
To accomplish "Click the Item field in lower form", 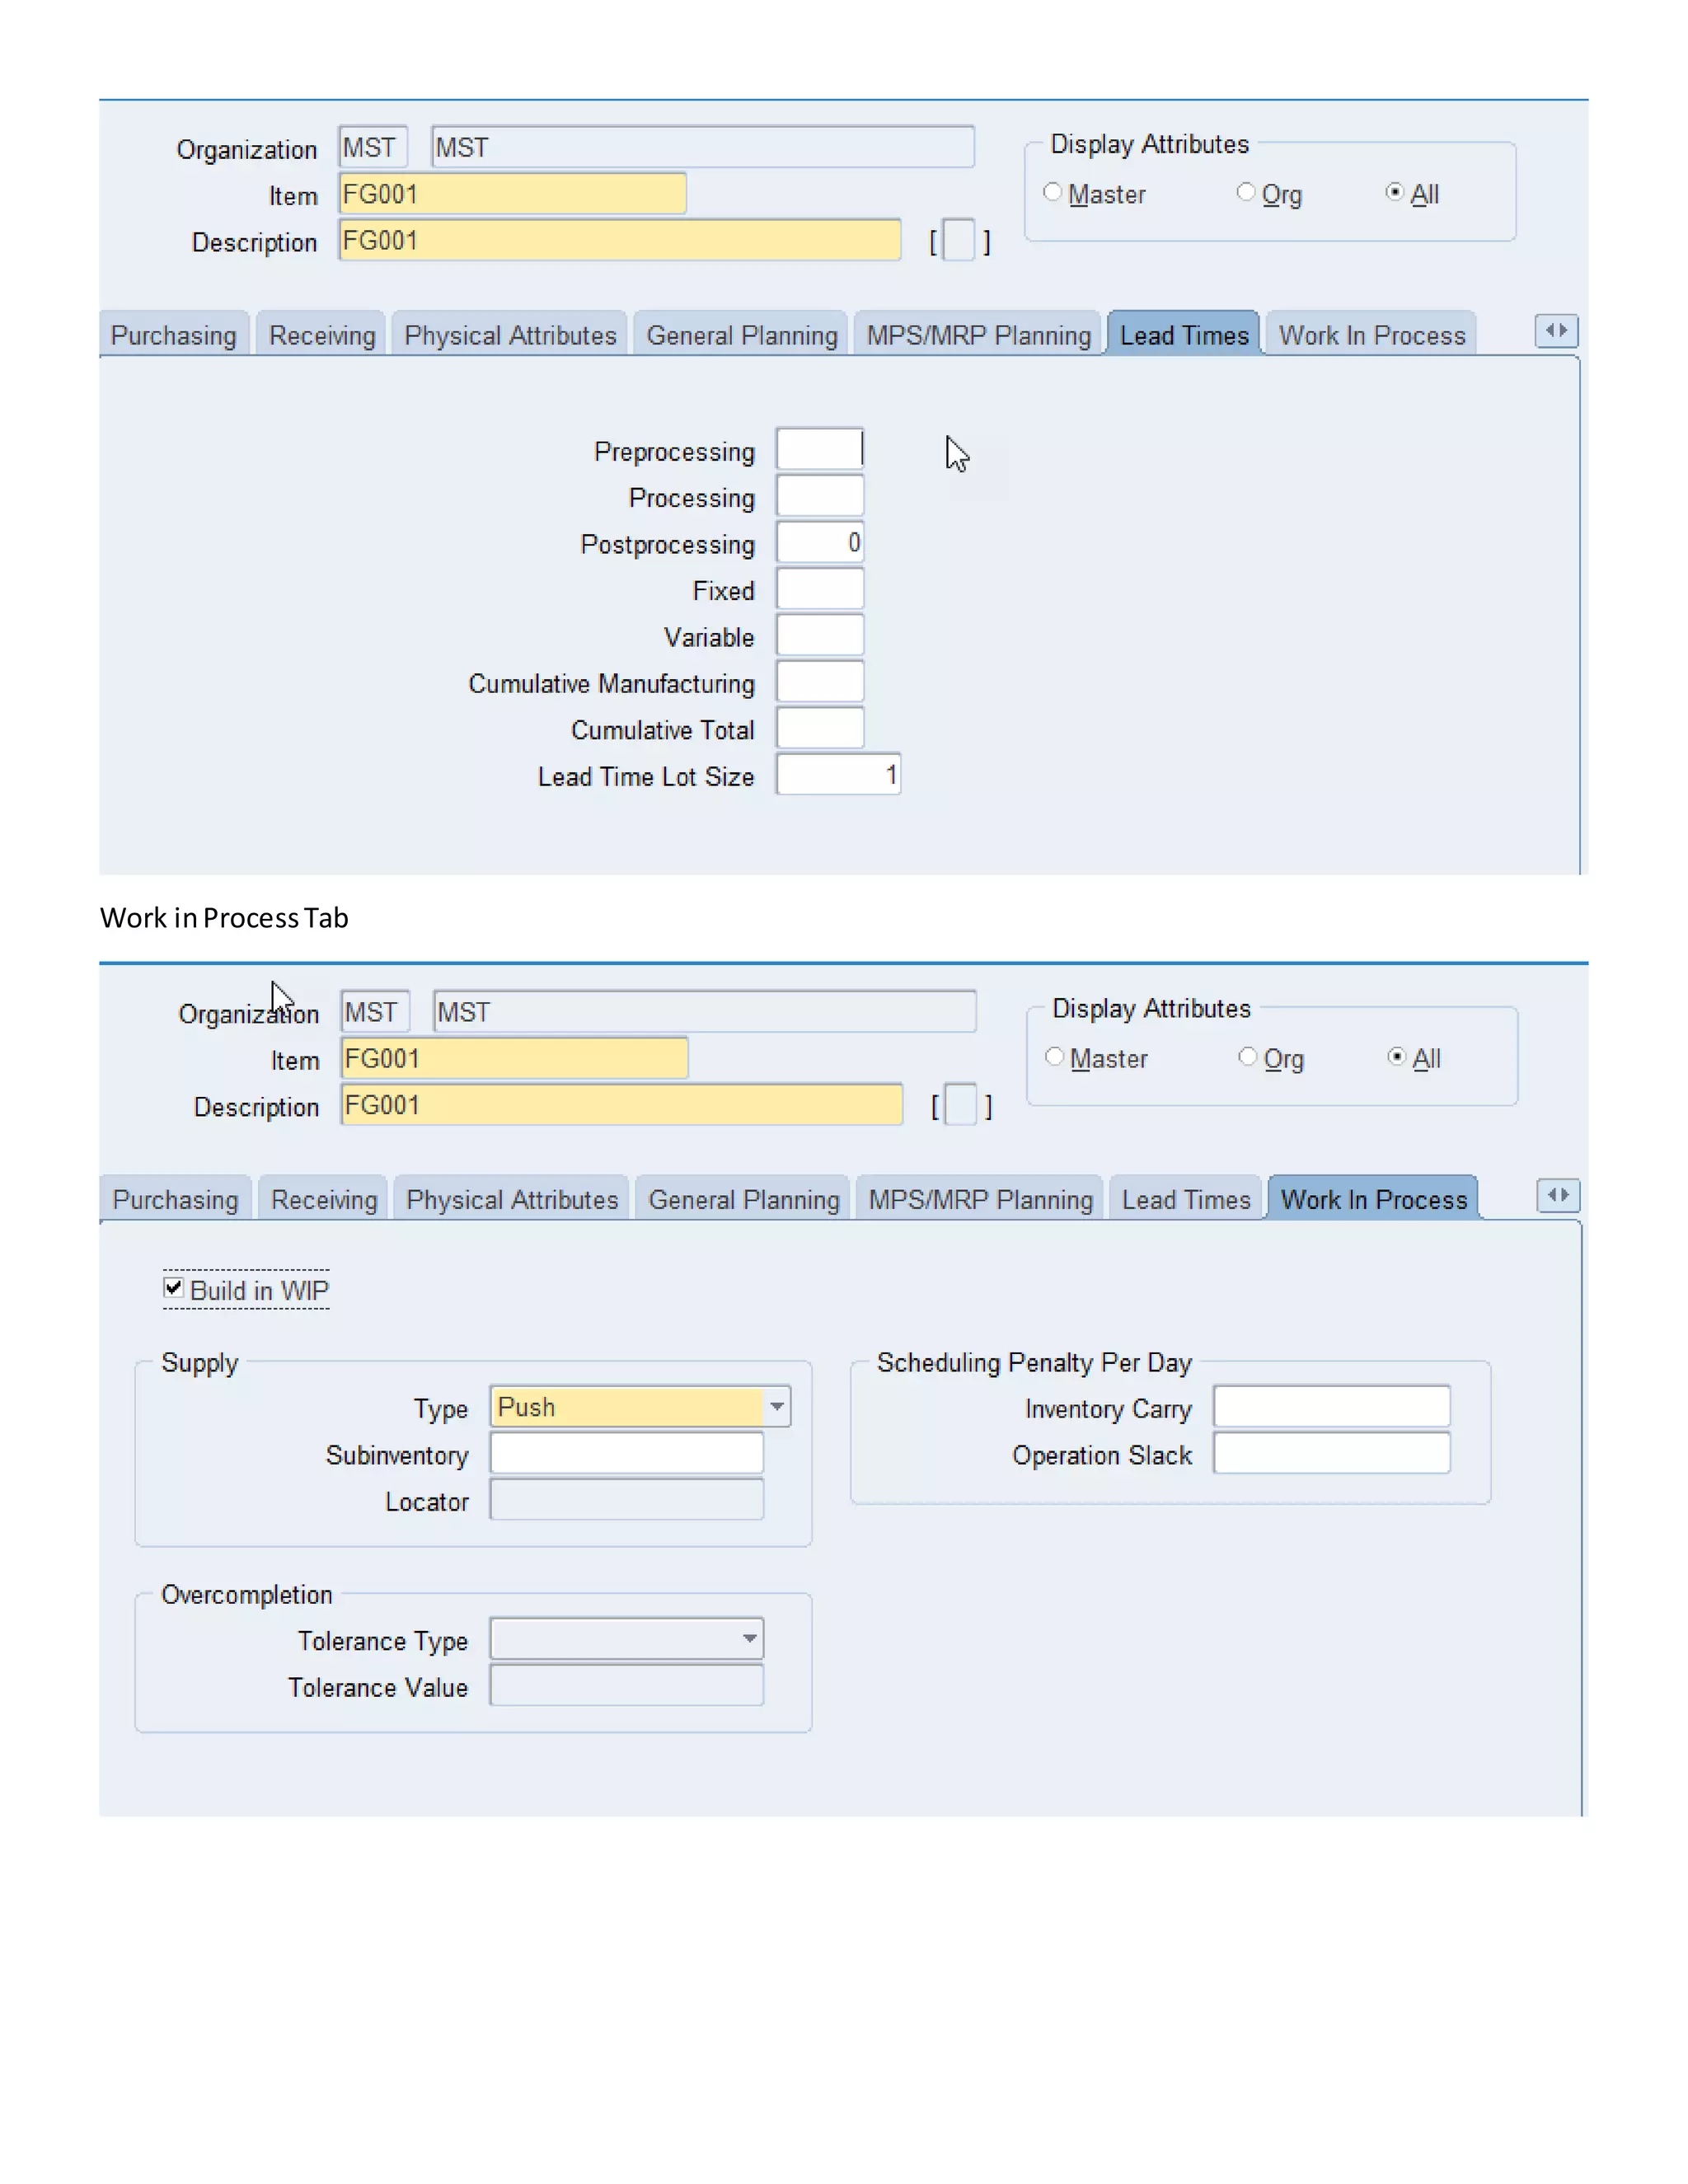I will 515,1058.
